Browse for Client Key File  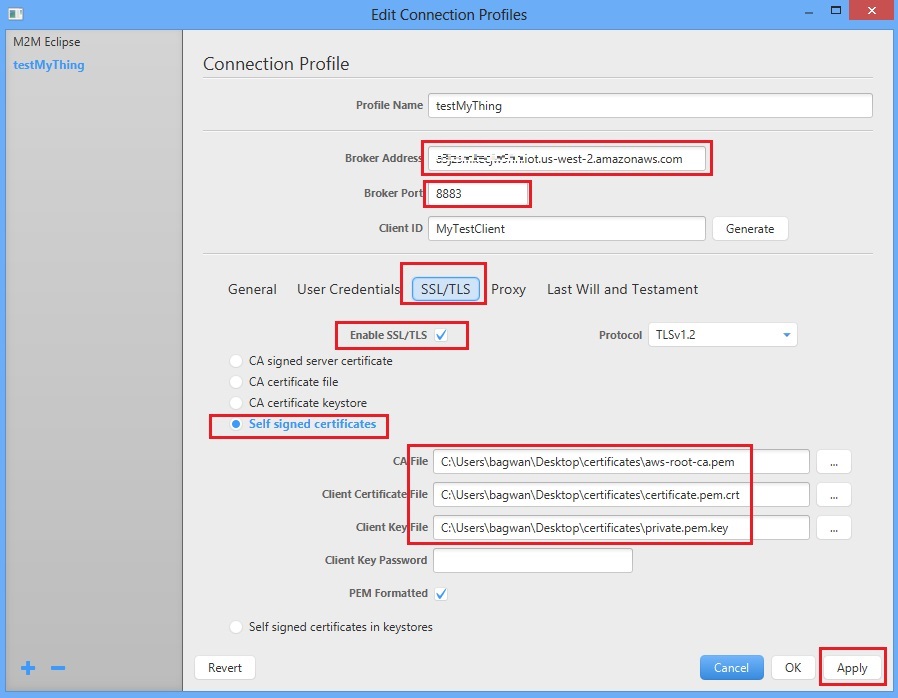833,527
